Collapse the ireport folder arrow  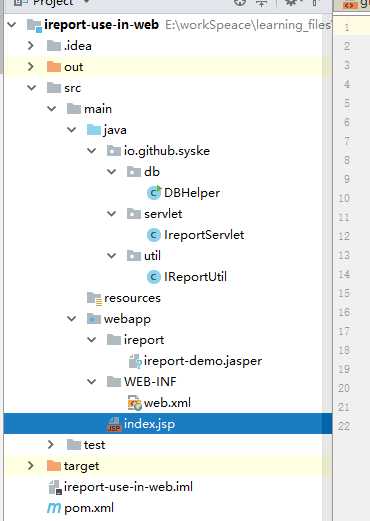(91, 340)
